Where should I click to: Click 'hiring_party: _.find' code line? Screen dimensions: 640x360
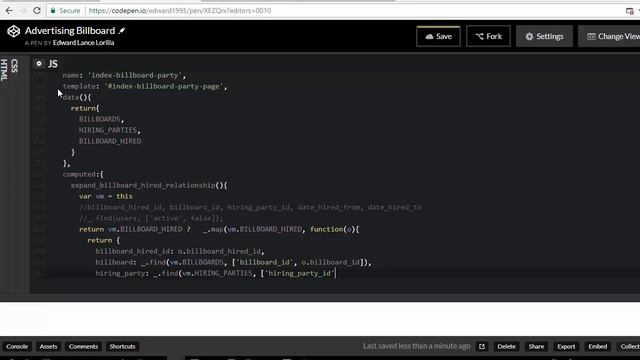216,273
